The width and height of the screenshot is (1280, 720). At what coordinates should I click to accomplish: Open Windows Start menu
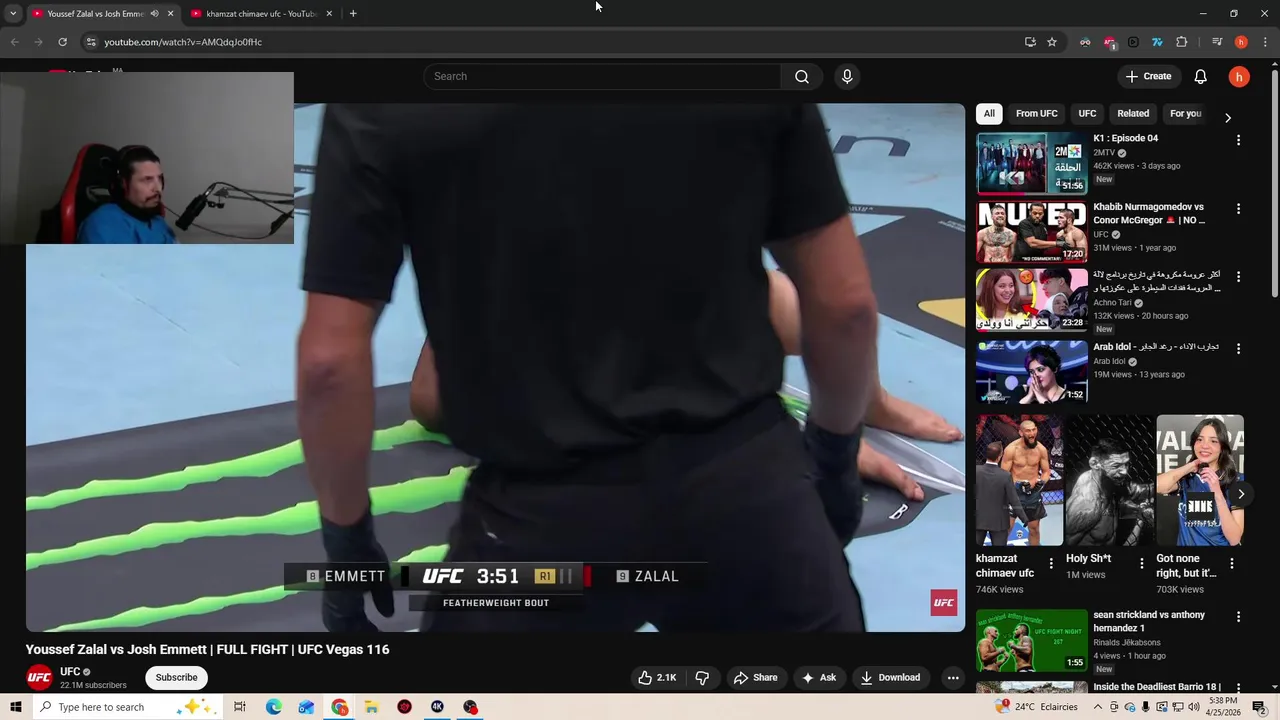tap(14, 707)
